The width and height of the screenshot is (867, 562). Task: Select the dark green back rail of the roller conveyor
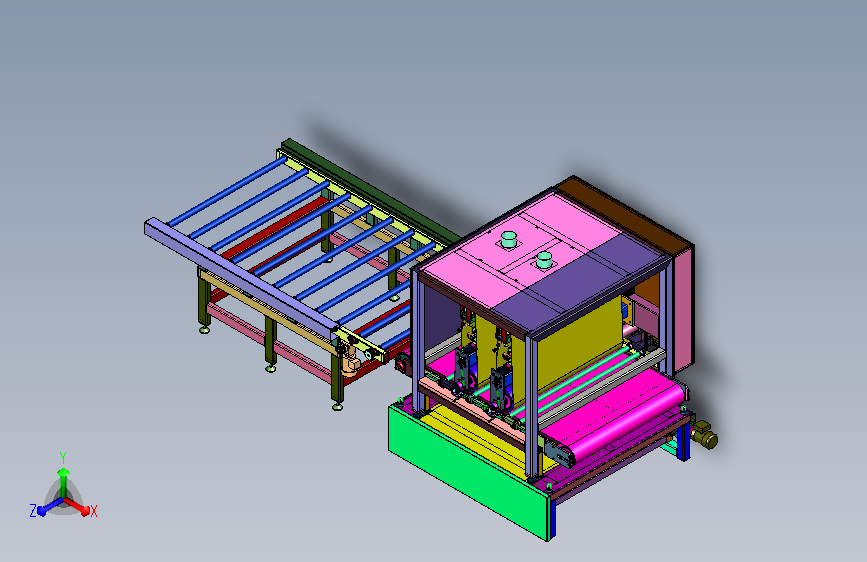370,191
